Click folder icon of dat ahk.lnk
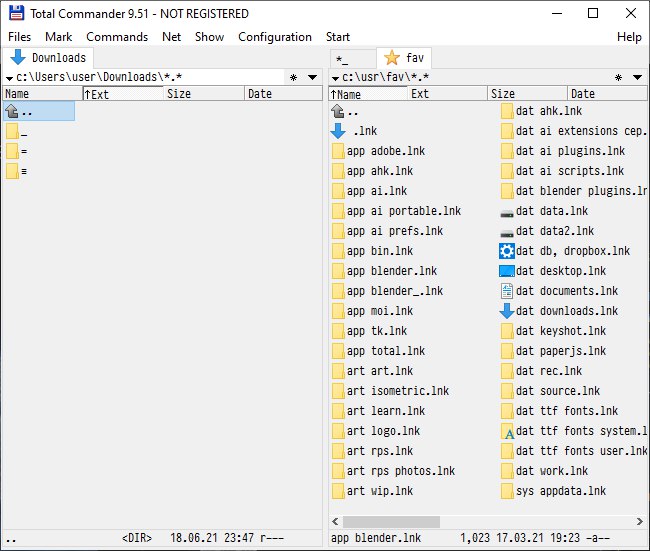 point(507,111)
